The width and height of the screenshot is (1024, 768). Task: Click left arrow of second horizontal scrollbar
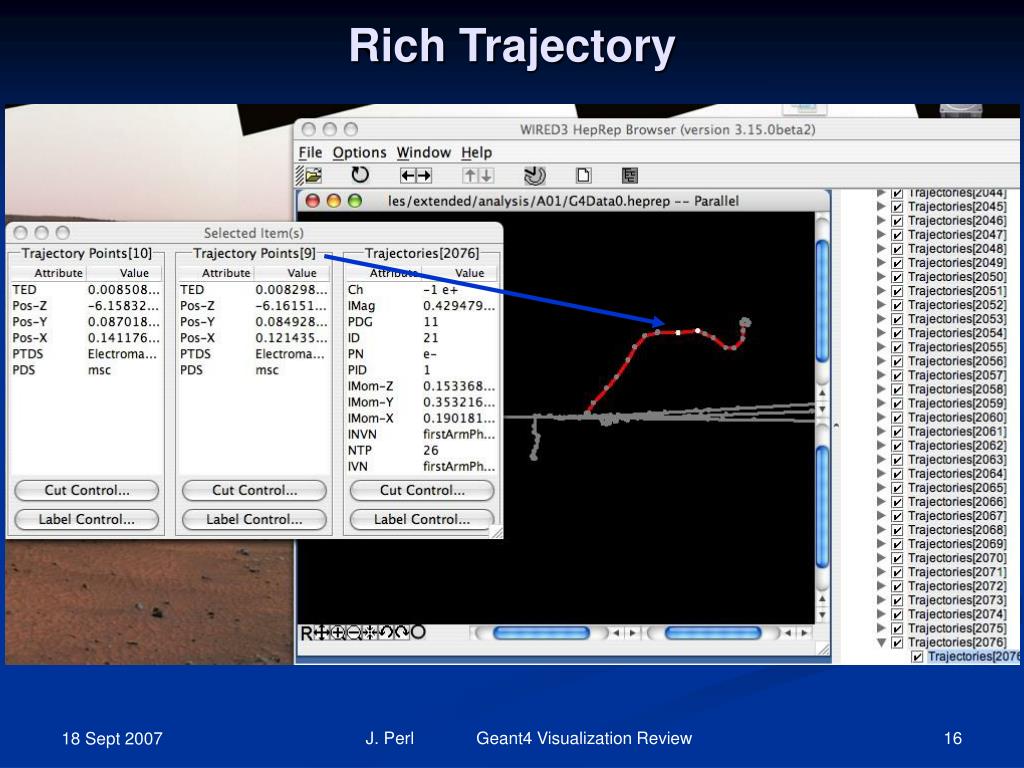tap(788, 633)
